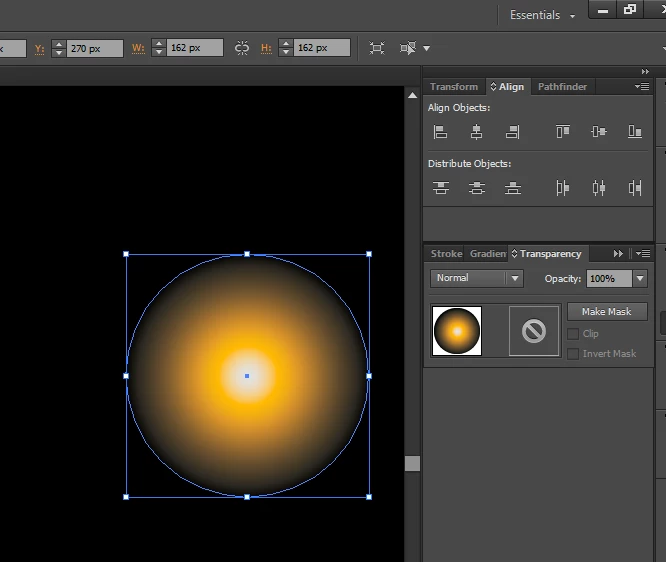Enable the Clip checkbox
The height and width of the screenshot is (562, 666).
(x=573, y=334)
